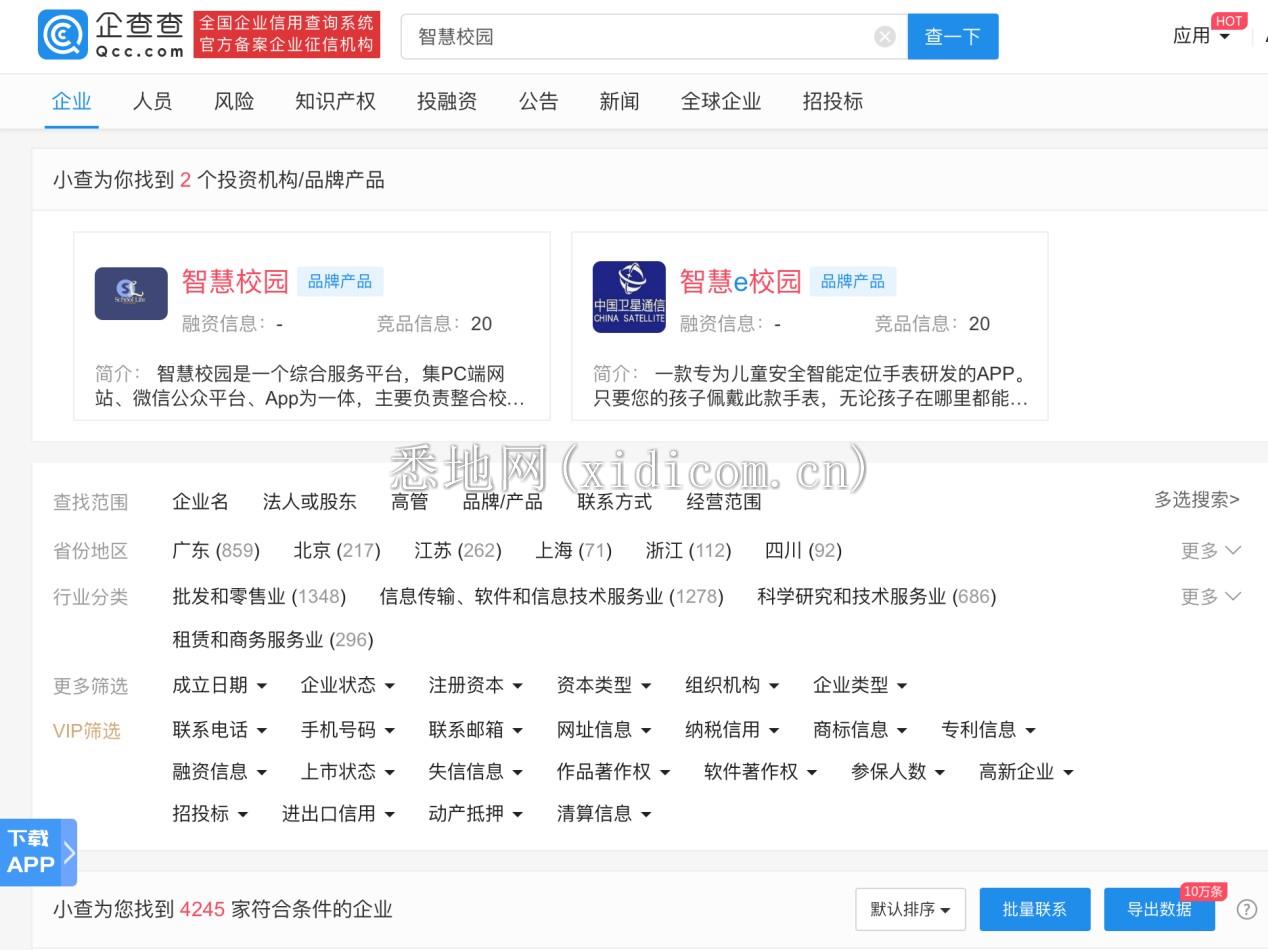This screenshot has height=950, width=1268.
Task: Click the 导出数据 button
Action: click(x=1160, y=909)
